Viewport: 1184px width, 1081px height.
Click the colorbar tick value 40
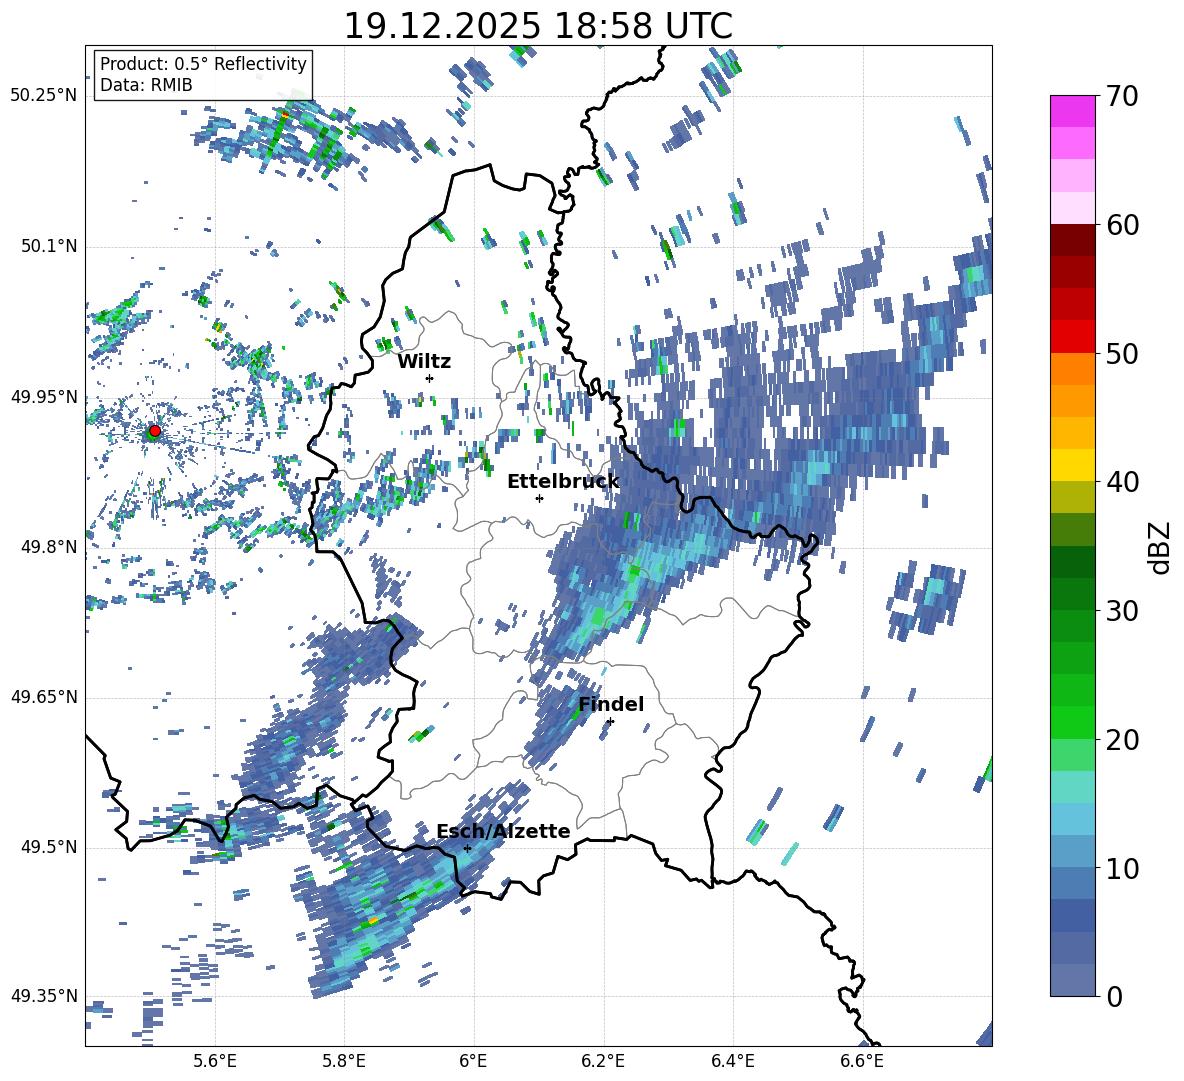click(1122, 482)
